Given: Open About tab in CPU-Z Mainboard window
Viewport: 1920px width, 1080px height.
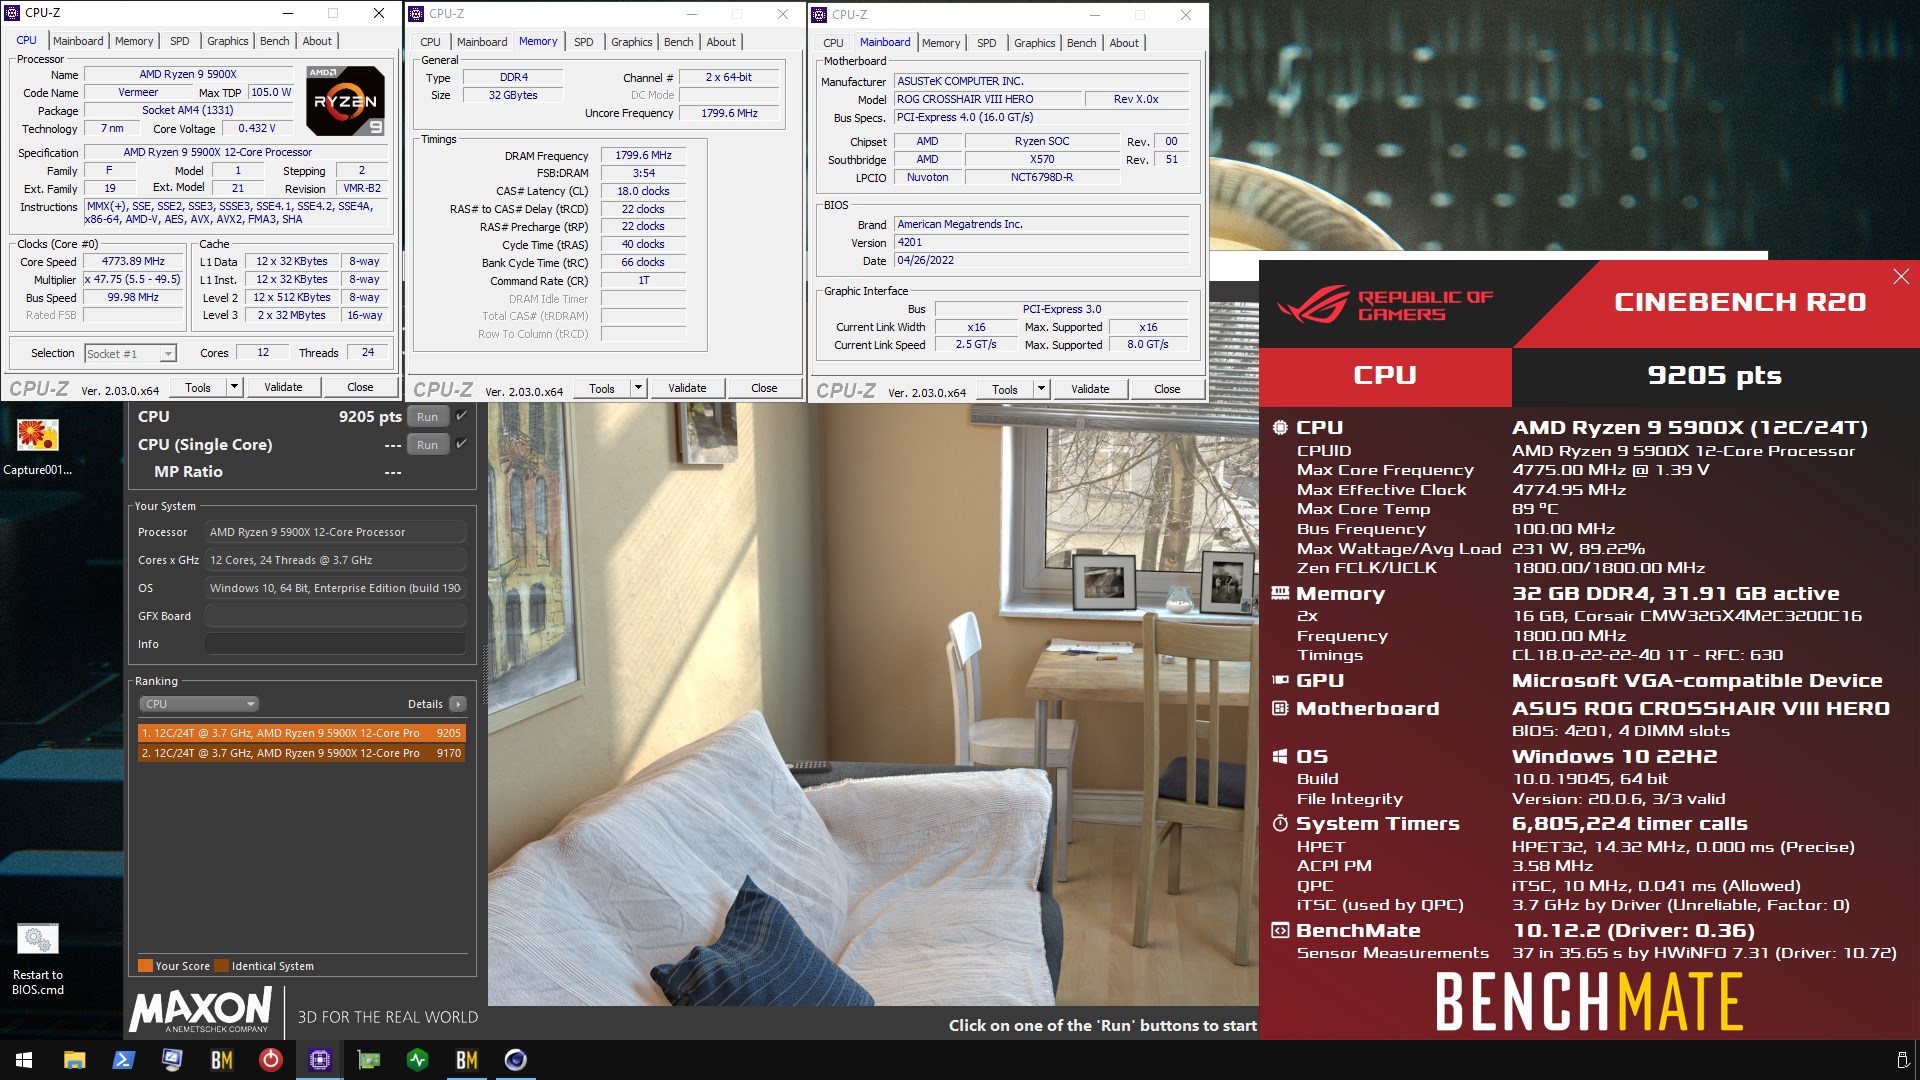Looking at the screenshot, I should (x=1124, y=43).
